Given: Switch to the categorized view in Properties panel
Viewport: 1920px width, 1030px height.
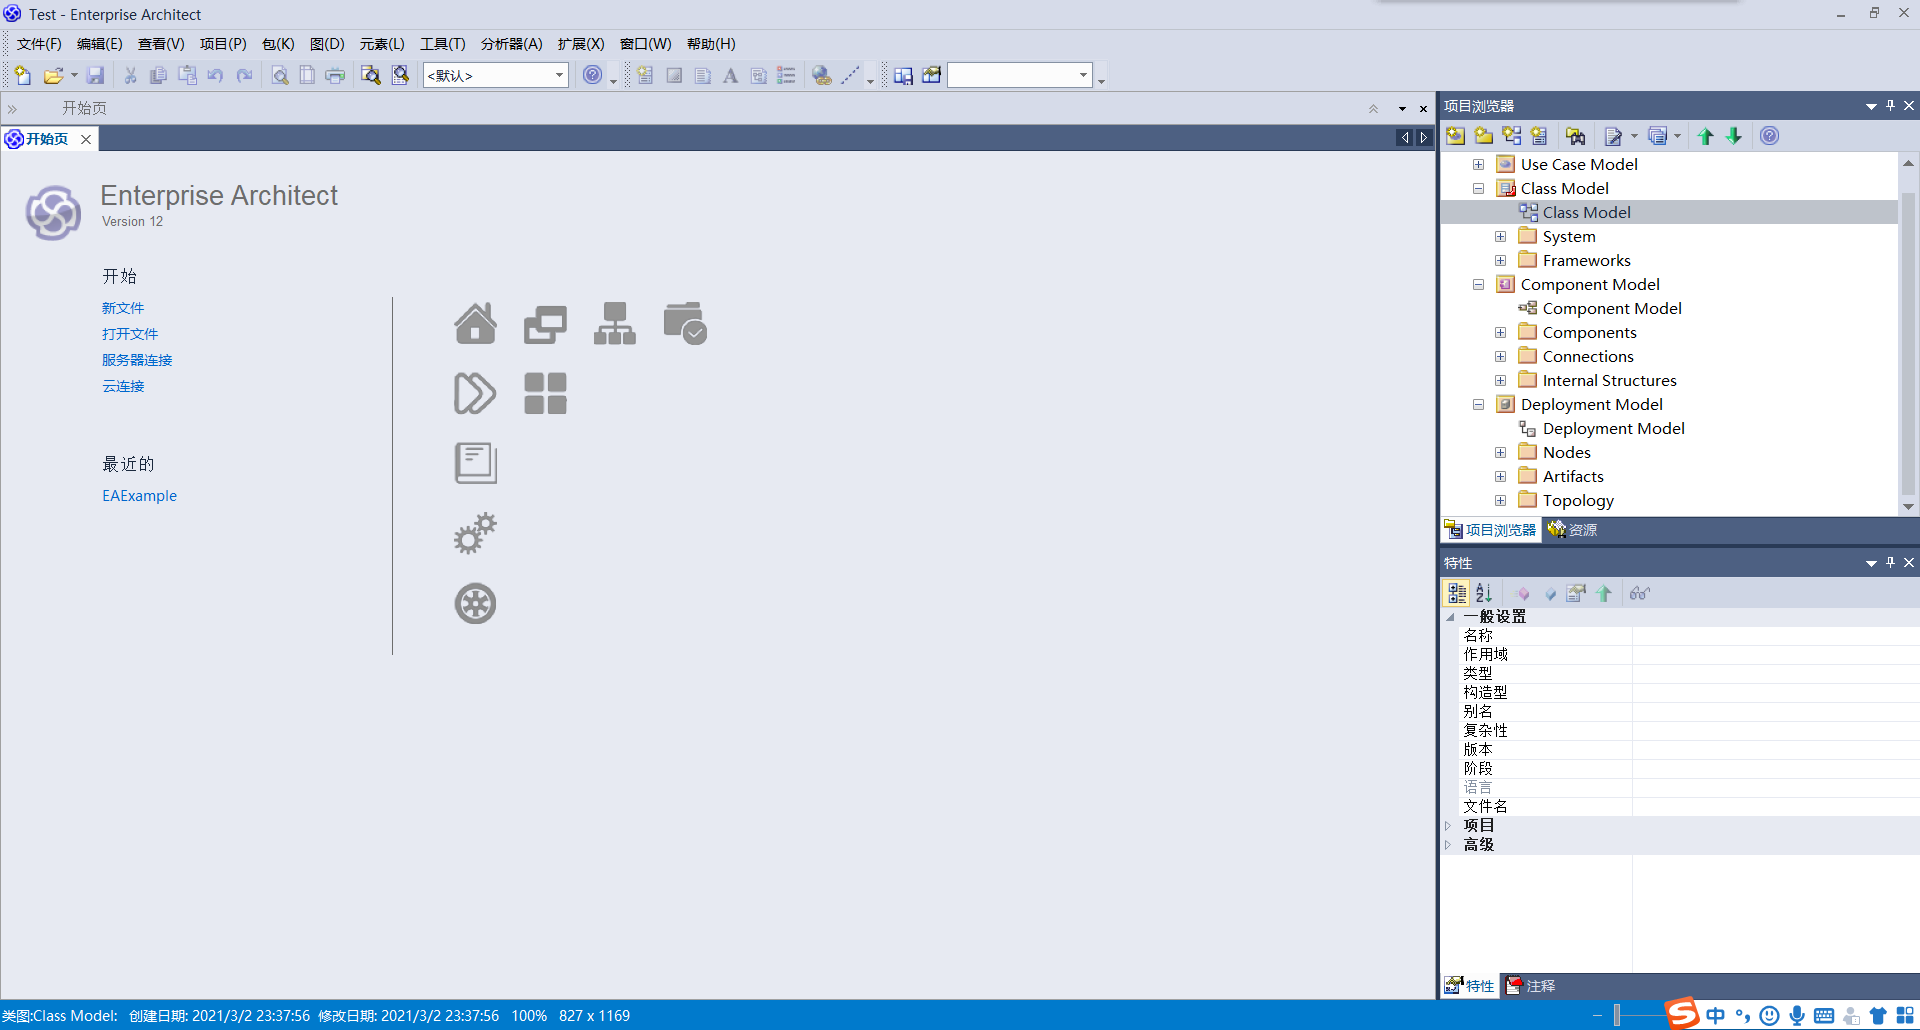Looking at the screenshot, I should [x=1456, y=593].
